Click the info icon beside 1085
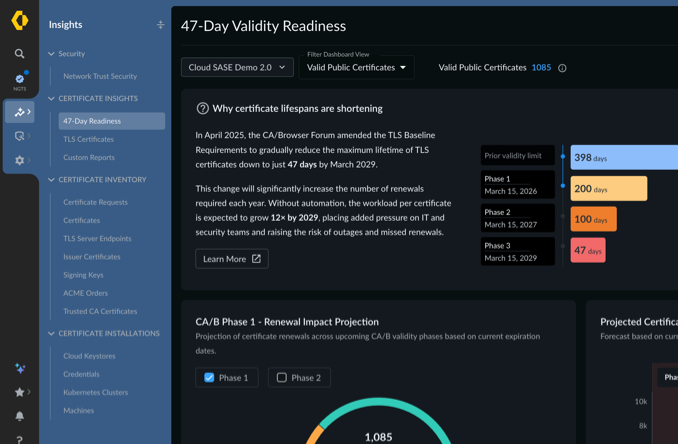 click(x=562, y=68)
